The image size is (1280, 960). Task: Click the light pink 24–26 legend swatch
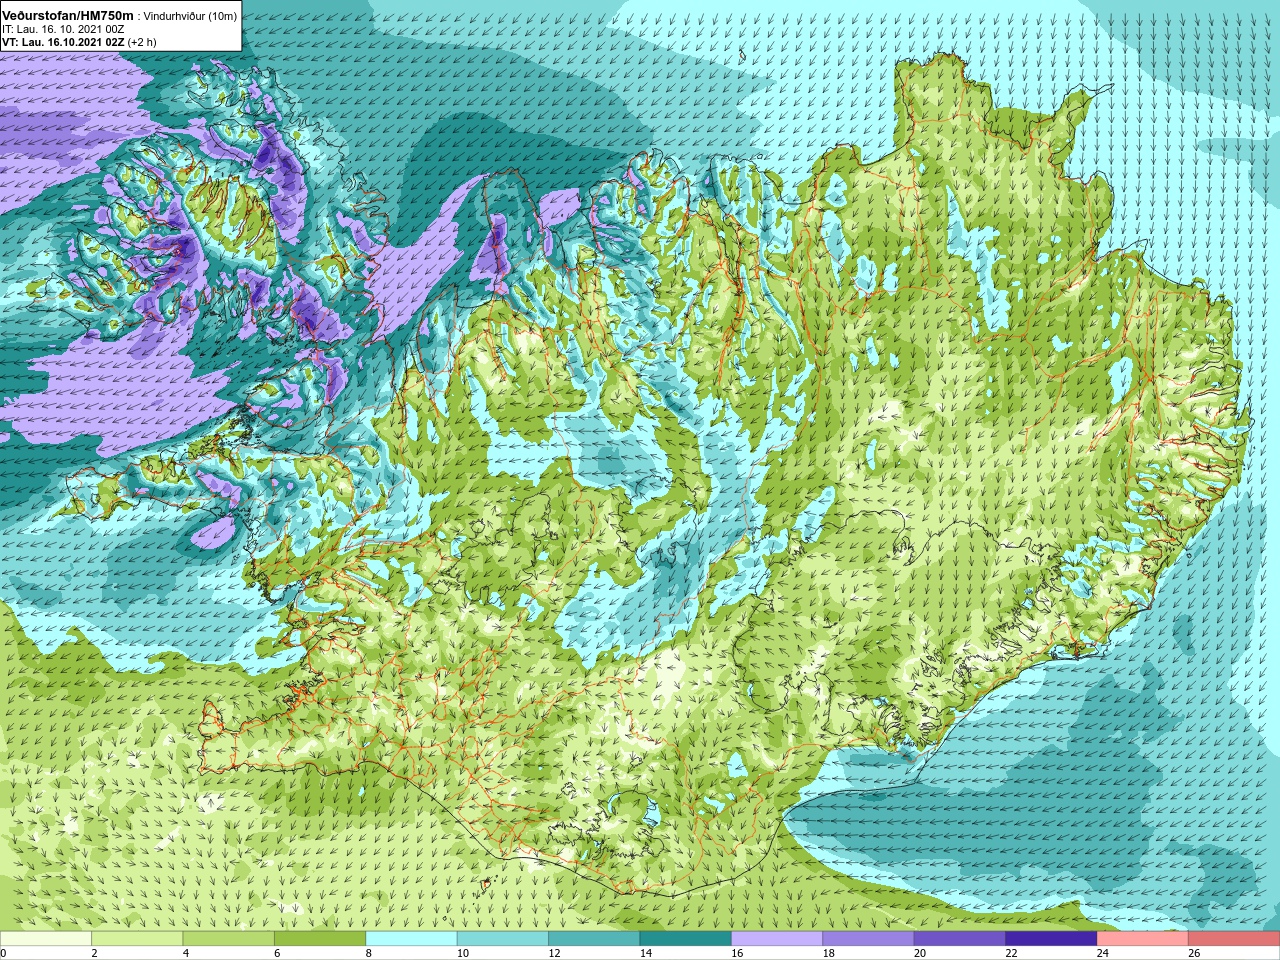(1143, 938)
